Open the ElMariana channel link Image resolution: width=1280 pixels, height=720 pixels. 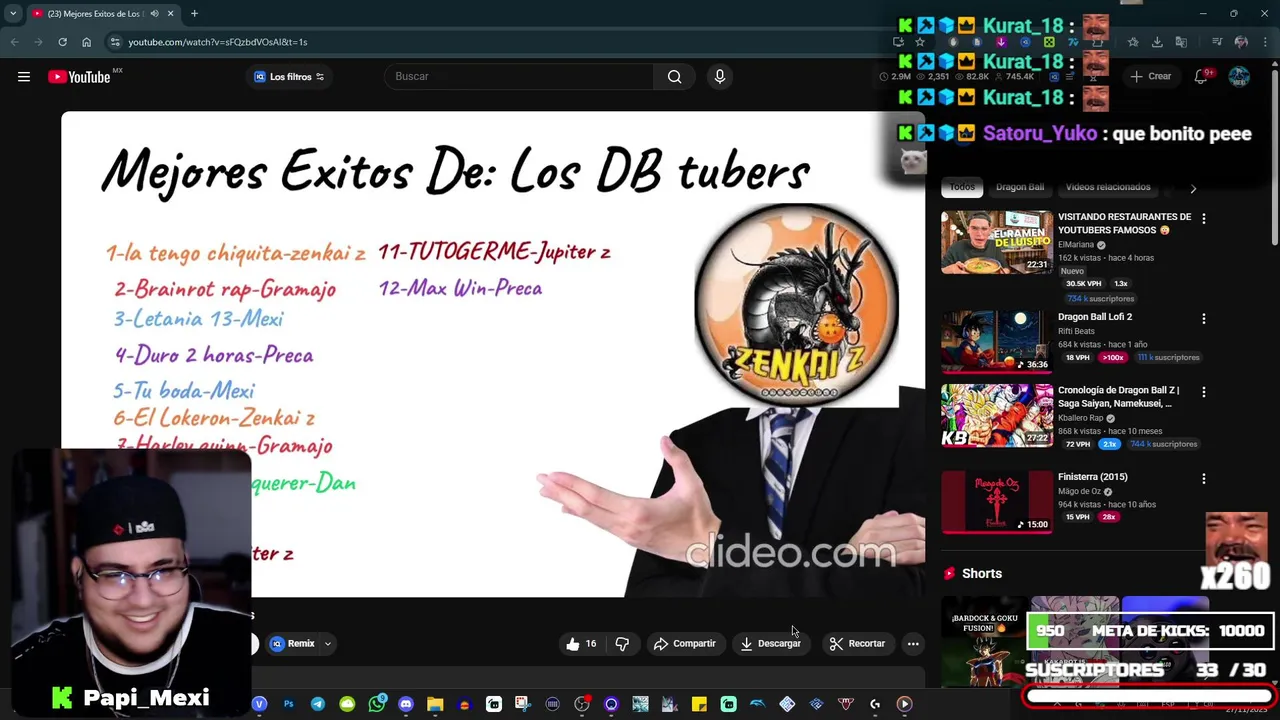coord(1076,245)
